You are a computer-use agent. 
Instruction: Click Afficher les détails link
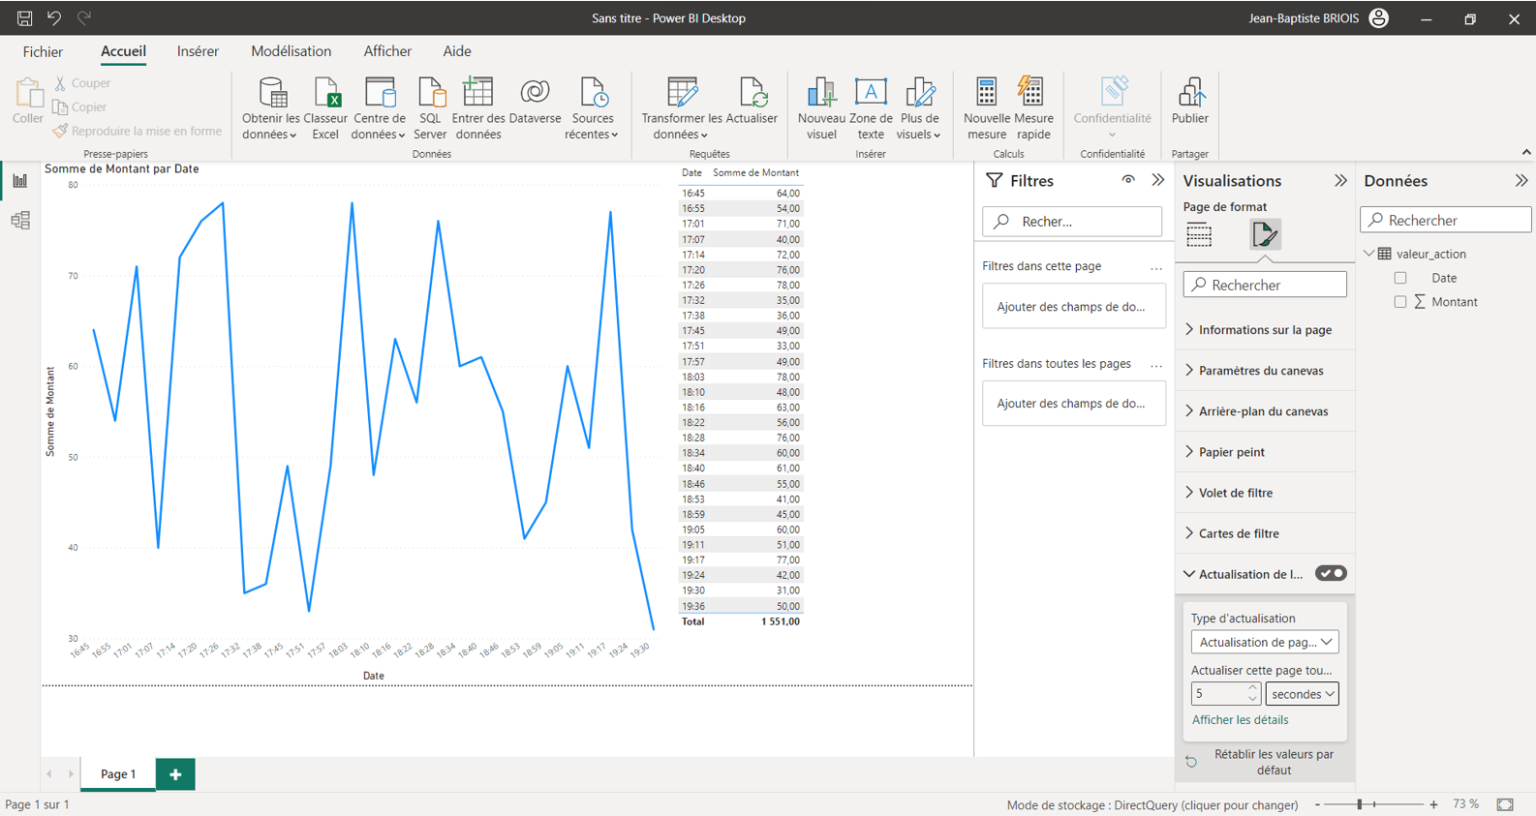[x=1240, y=720]
